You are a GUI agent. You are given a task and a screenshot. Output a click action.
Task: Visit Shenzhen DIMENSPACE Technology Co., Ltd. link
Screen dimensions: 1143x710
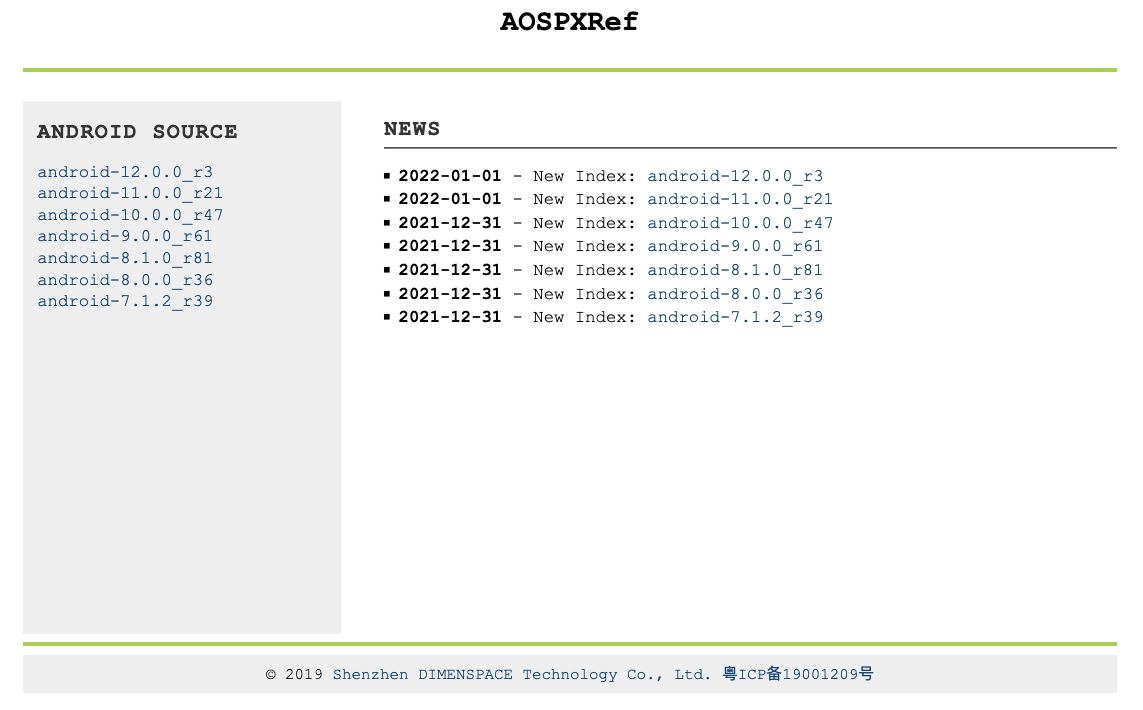coord(522,674)
